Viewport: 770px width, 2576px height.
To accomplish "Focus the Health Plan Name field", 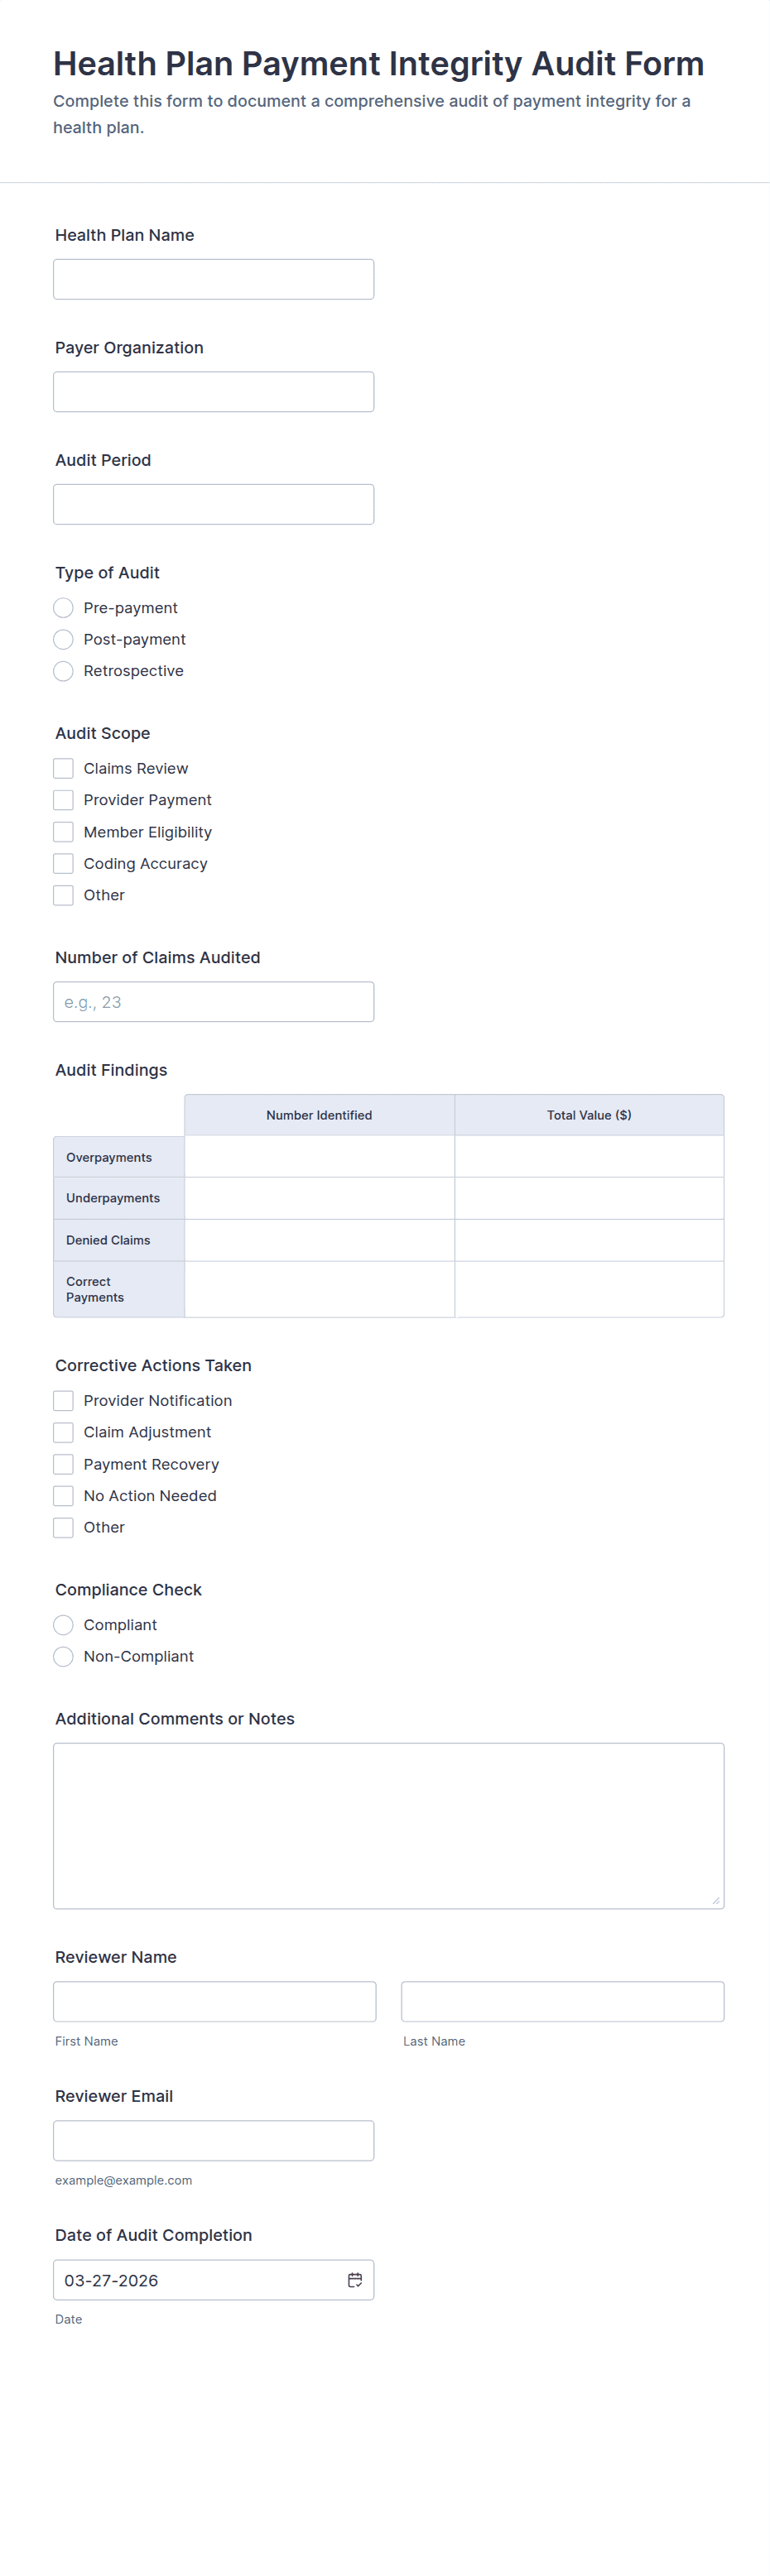I will click(214, 279).
